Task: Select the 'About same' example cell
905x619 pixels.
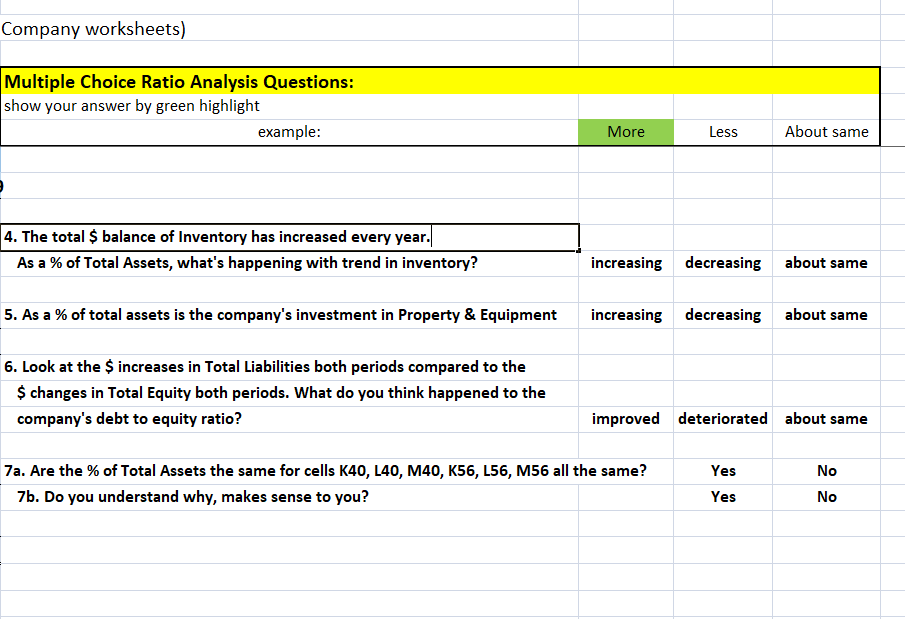Action: click(x=827, y=132)
